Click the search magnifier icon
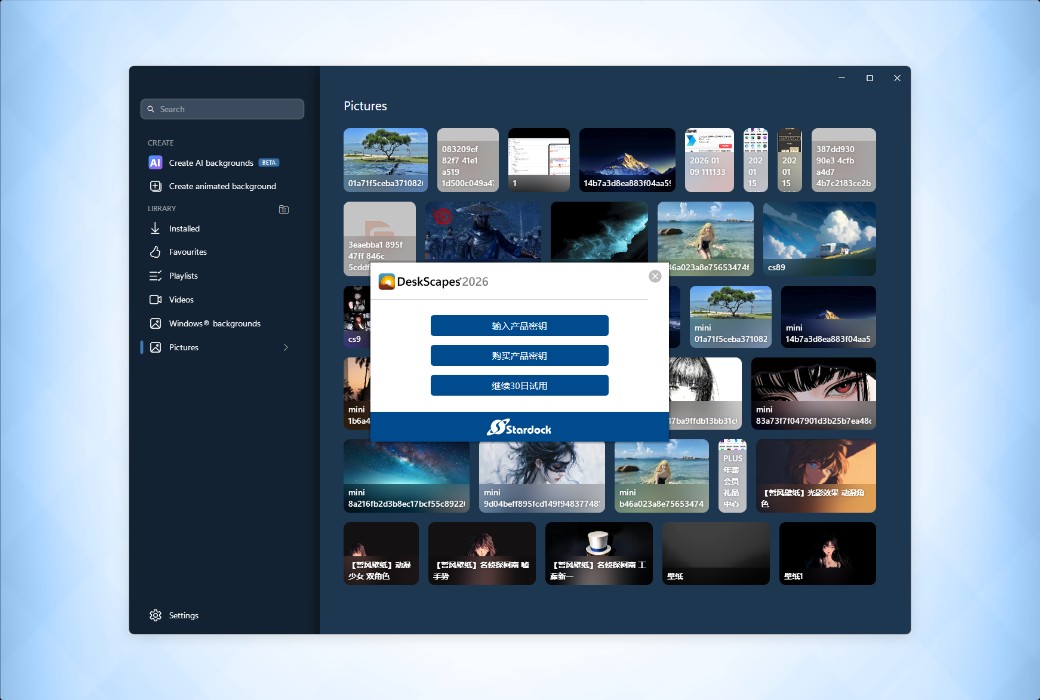Image resolution: width=1040 pixels, height=700 pixels. coord(151,109)
